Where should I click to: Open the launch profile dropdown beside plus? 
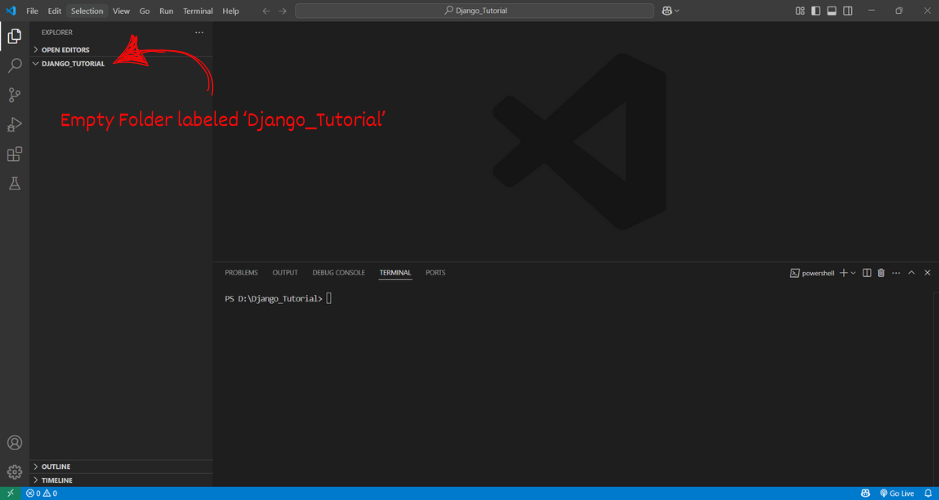coord(853,273)
